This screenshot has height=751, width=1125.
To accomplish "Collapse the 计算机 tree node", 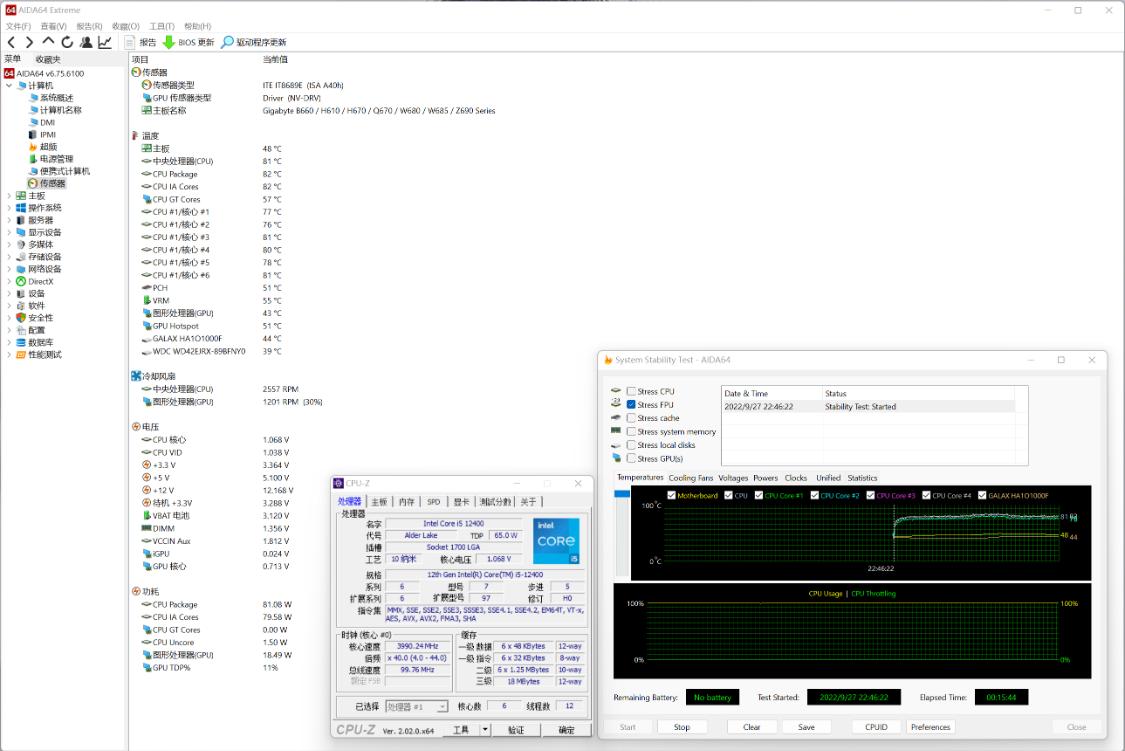I will click(9, 86).
